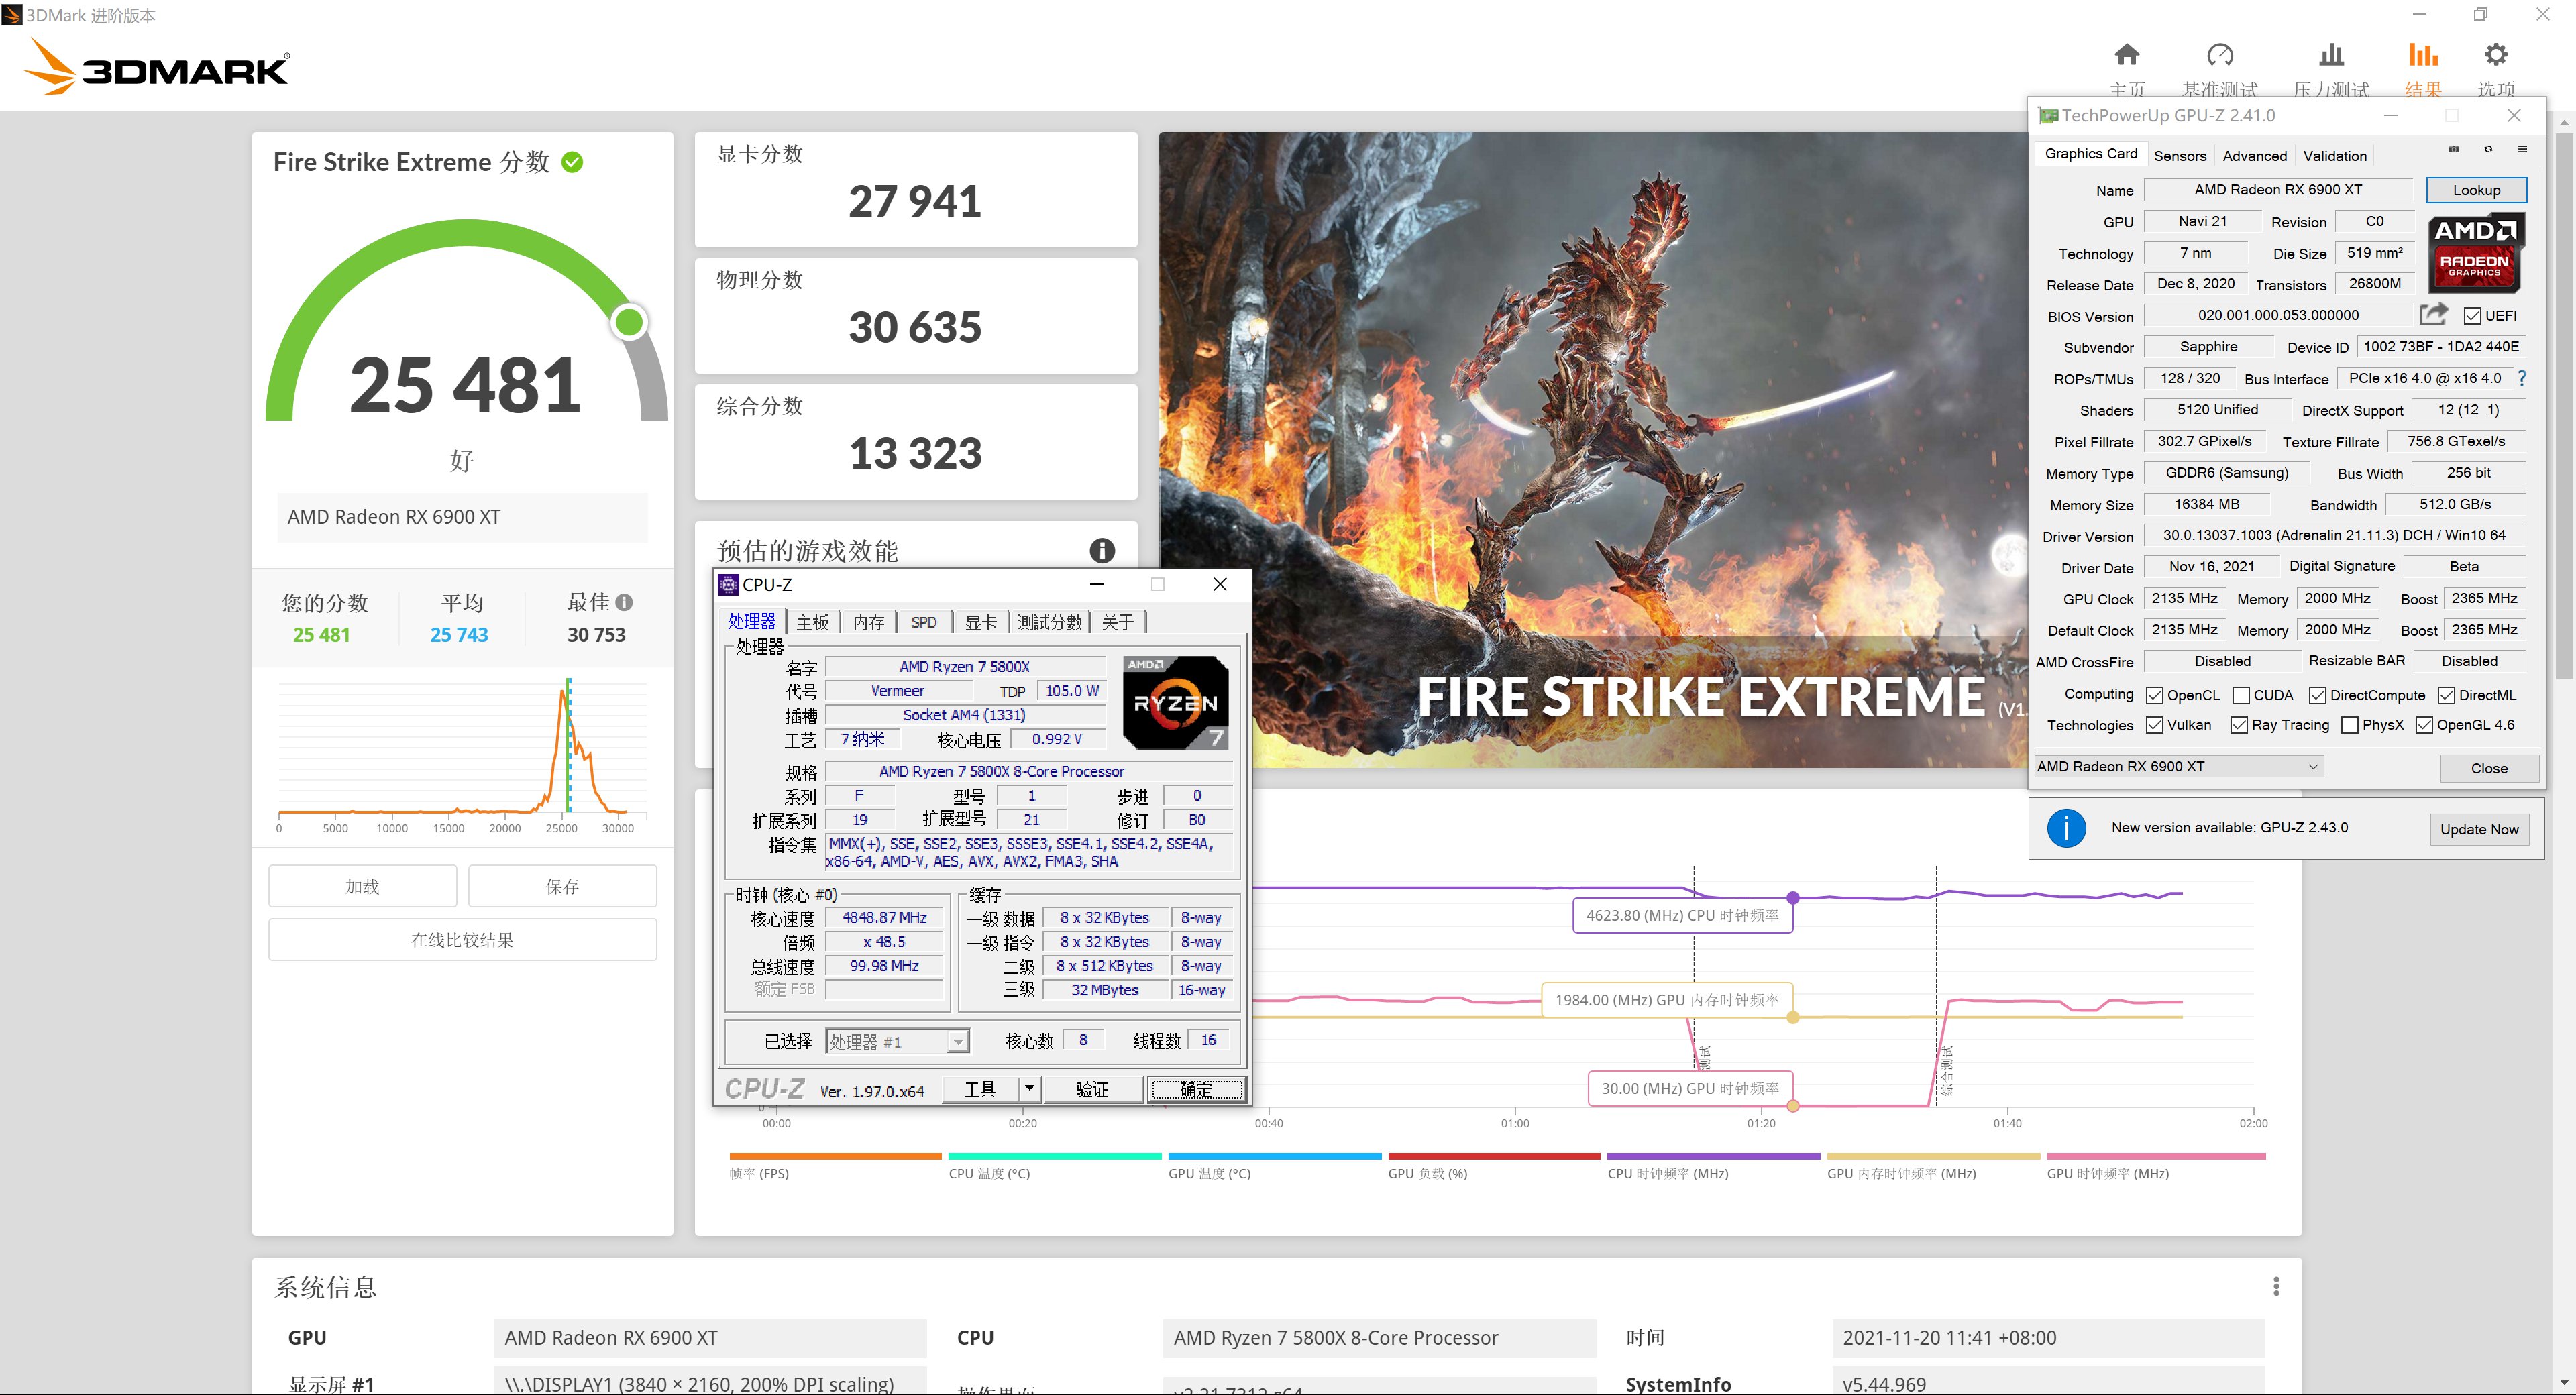Toggle the OpenCL checkbox
Image resolution: width=2576 pixels, height=1395 pixels.
(2155, 695)
